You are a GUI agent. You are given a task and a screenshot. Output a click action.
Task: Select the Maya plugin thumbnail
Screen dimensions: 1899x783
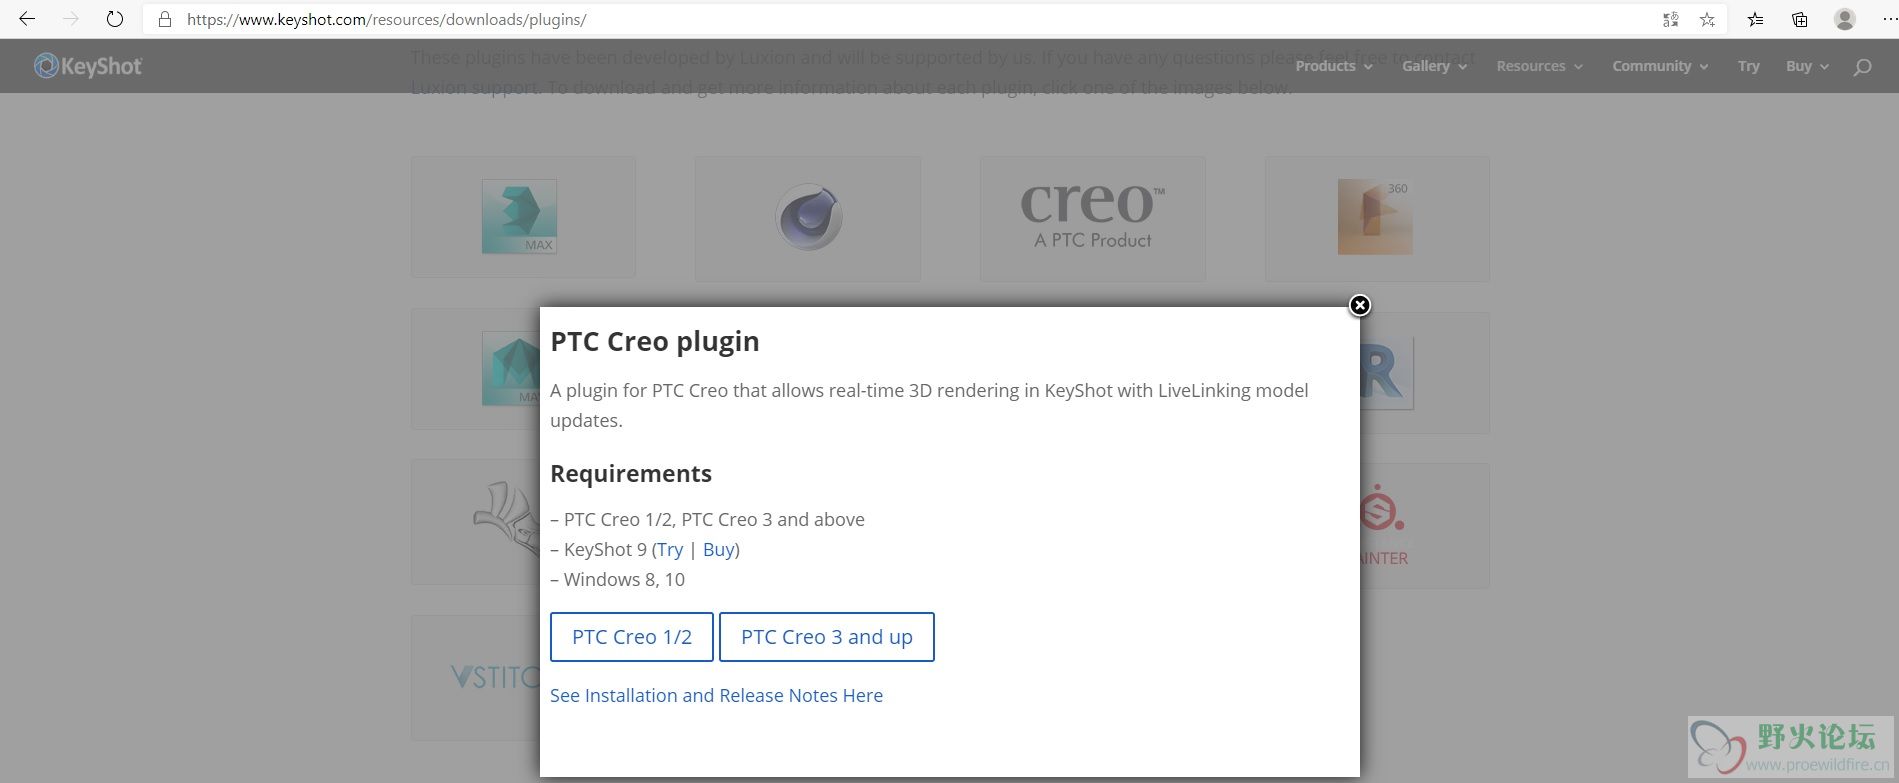click(x=476, y=369)
